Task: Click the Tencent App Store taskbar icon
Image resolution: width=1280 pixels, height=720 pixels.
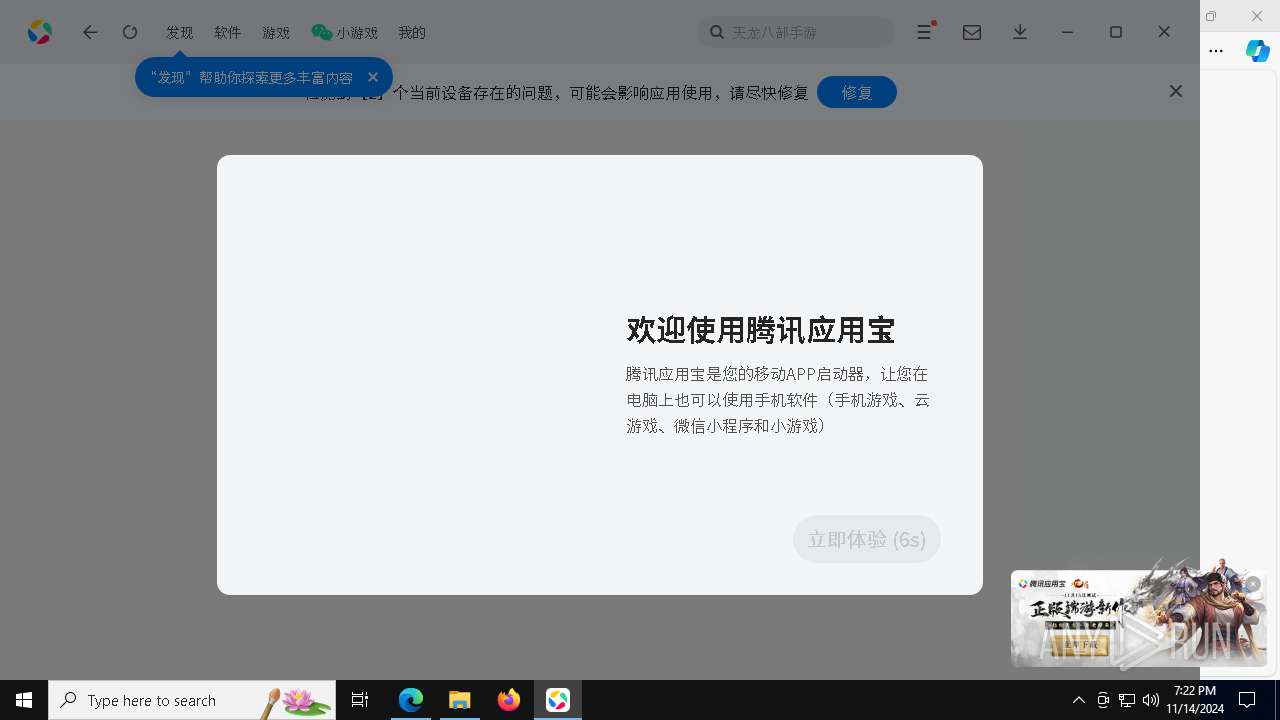Action: coord(558,700)
